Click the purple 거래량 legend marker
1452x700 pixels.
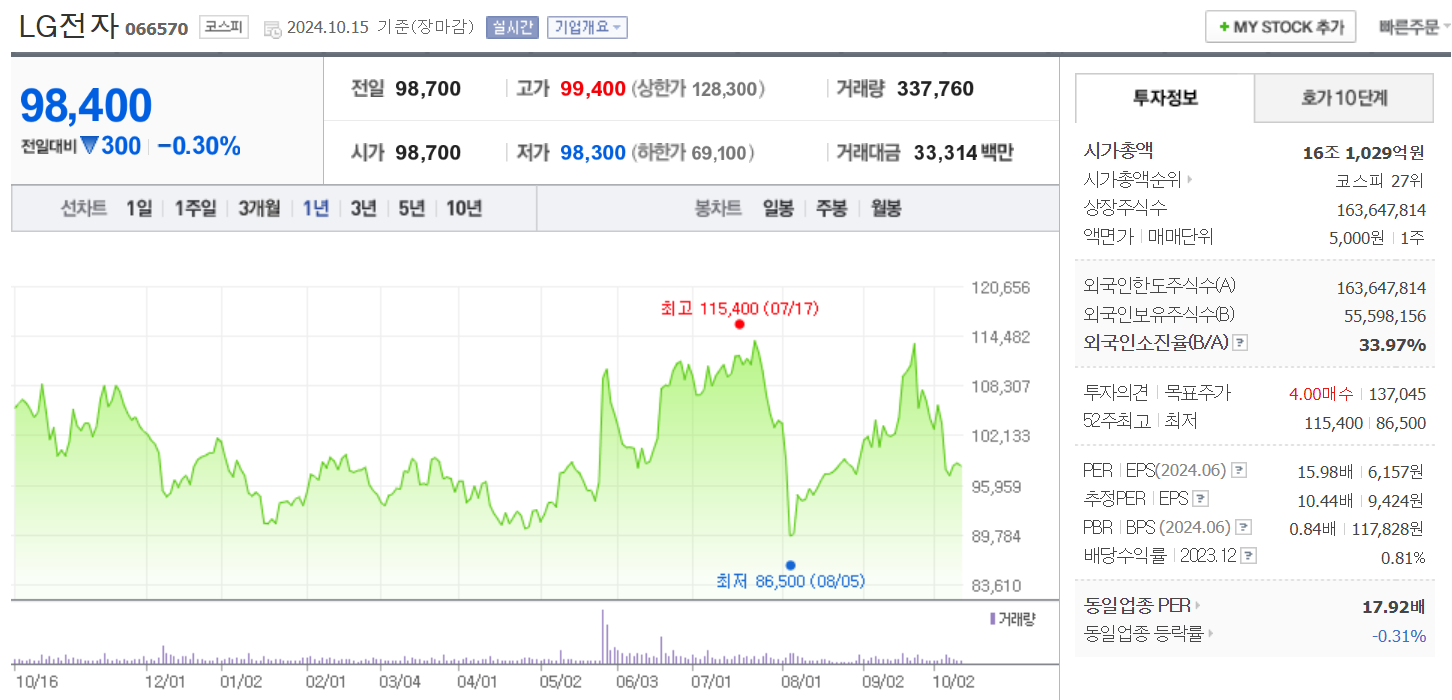992,619
